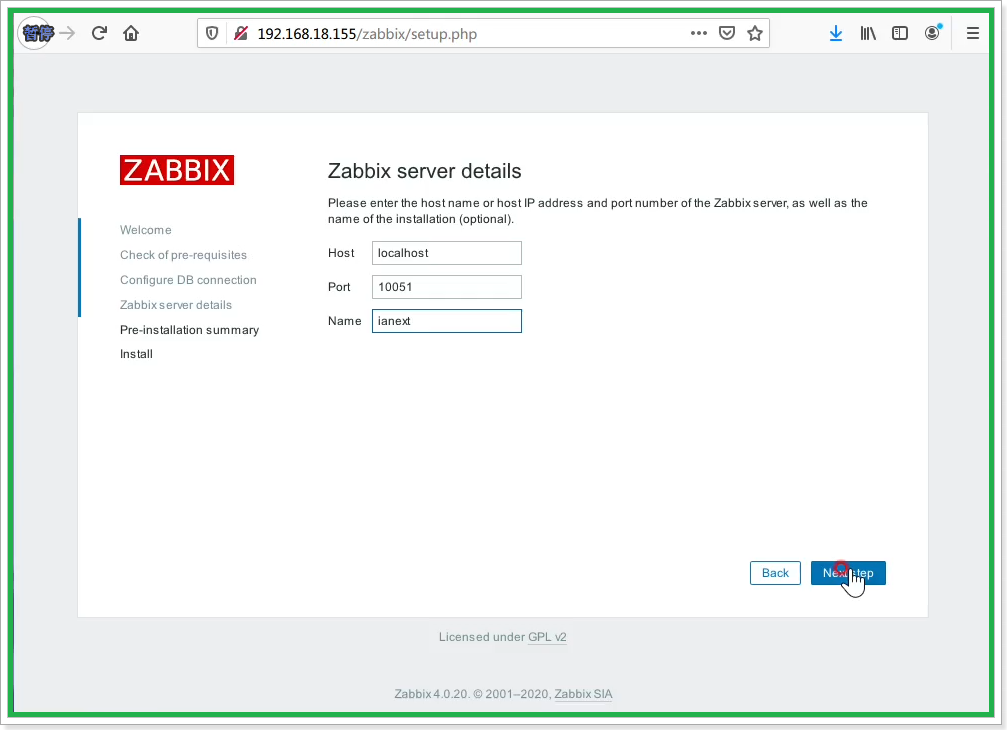1007x730 pixels.
Task: Select Install step in sidebar
Action: [x=136, y=354]
